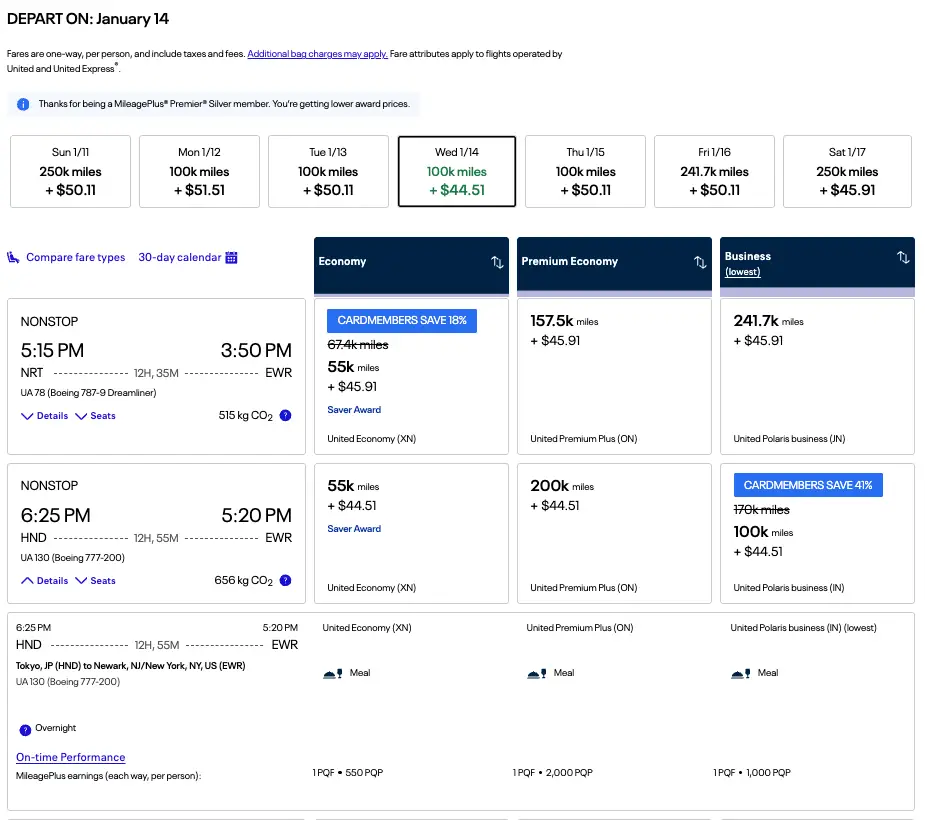The image size is (925, 820).
Task: Expand Seats for UA 130 flight
Action: pos(96,581)
